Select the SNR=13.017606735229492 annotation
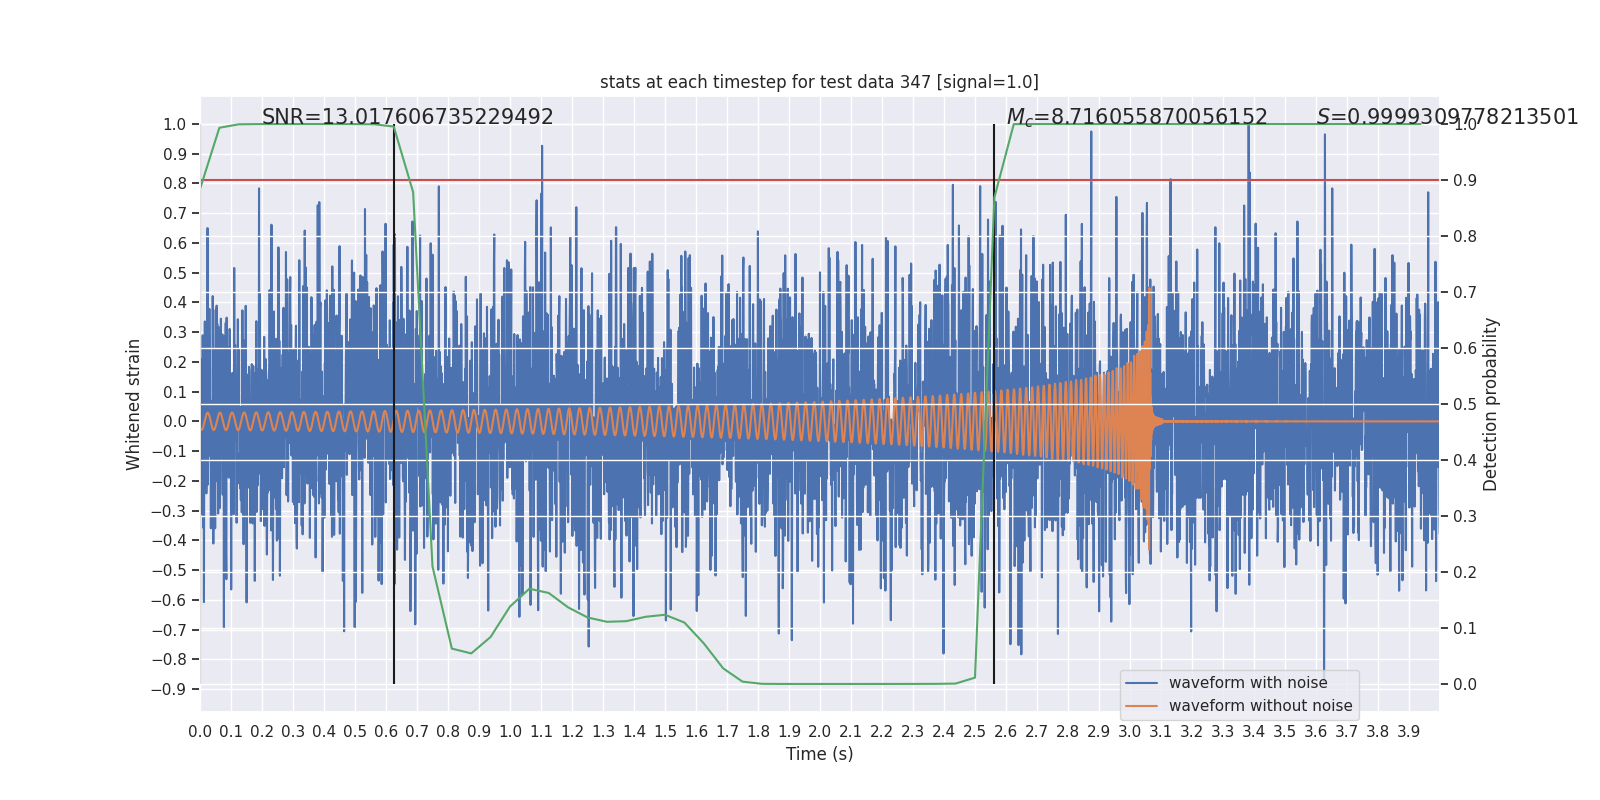Image resolution: width=1600 pixels, height=800 pixels. pyautogui.click(x=408, y=117)
